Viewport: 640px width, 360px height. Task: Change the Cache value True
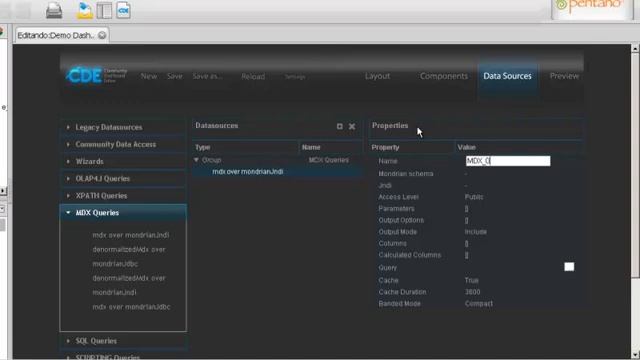pos(471,280)
